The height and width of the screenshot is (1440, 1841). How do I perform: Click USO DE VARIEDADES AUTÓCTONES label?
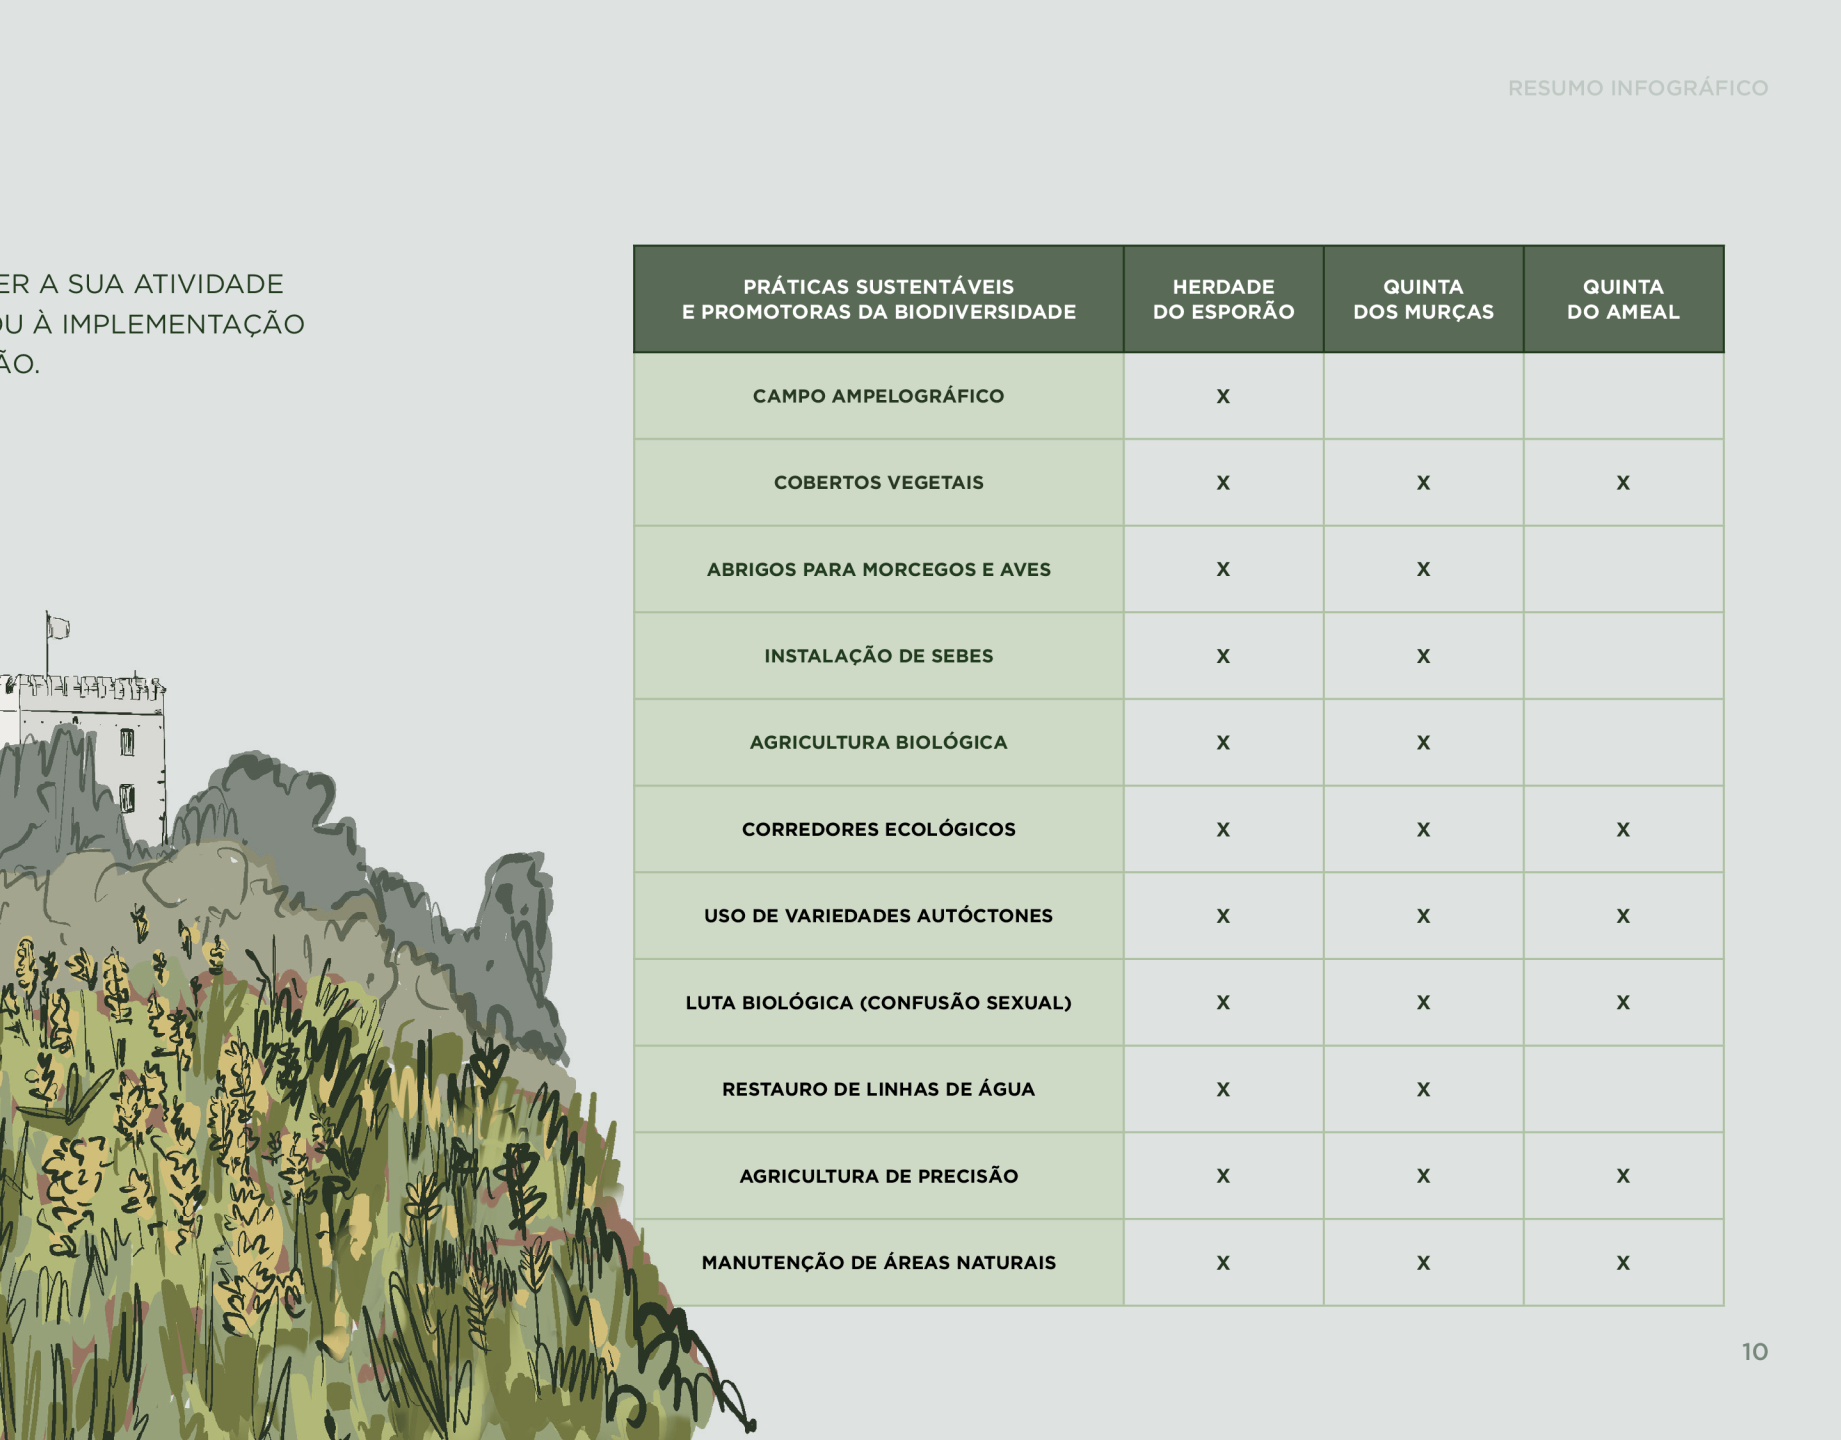879,916
